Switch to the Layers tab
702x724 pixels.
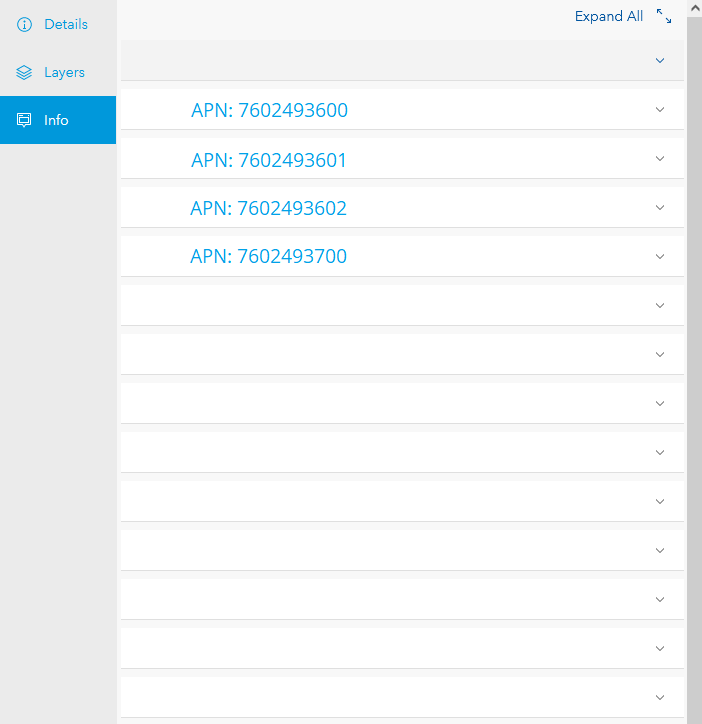(58, 72)
